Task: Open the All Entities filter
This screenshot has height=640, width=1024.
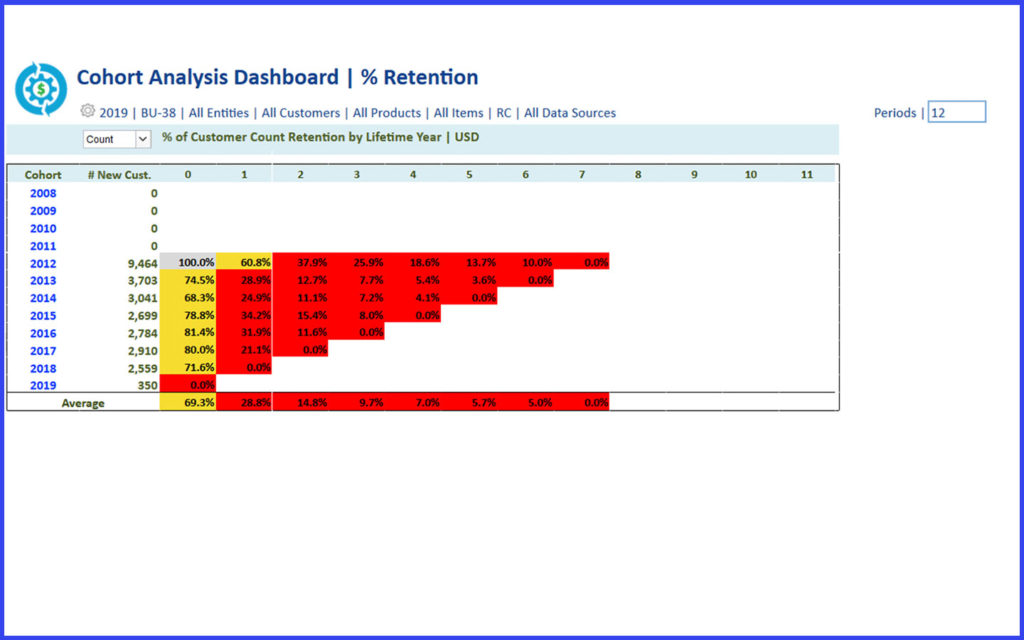Action: click(218, 112)
